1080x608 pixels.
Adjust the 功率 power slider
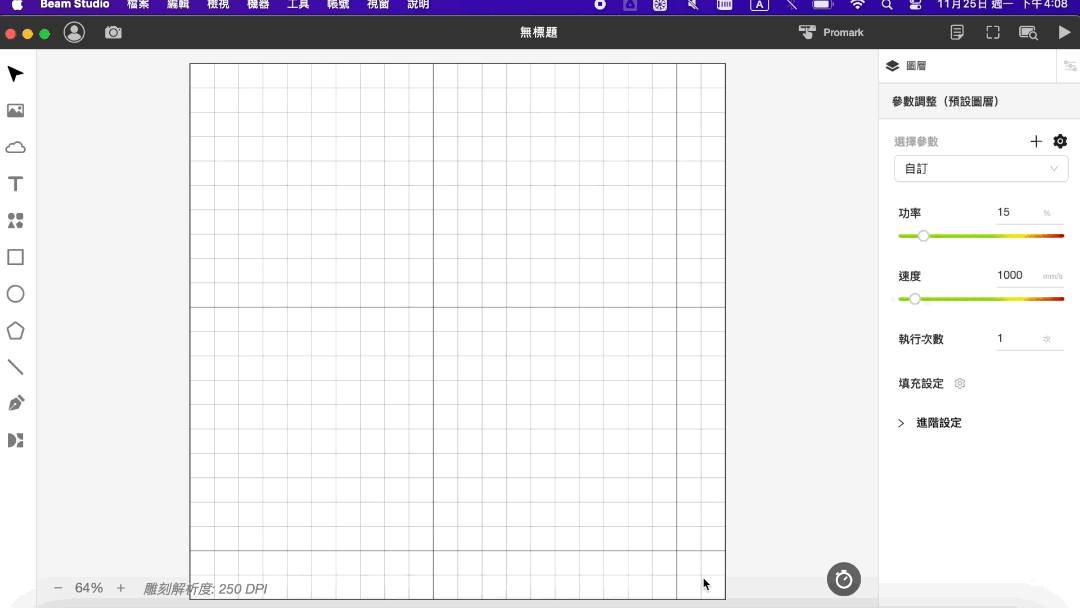tap(981, 236)
